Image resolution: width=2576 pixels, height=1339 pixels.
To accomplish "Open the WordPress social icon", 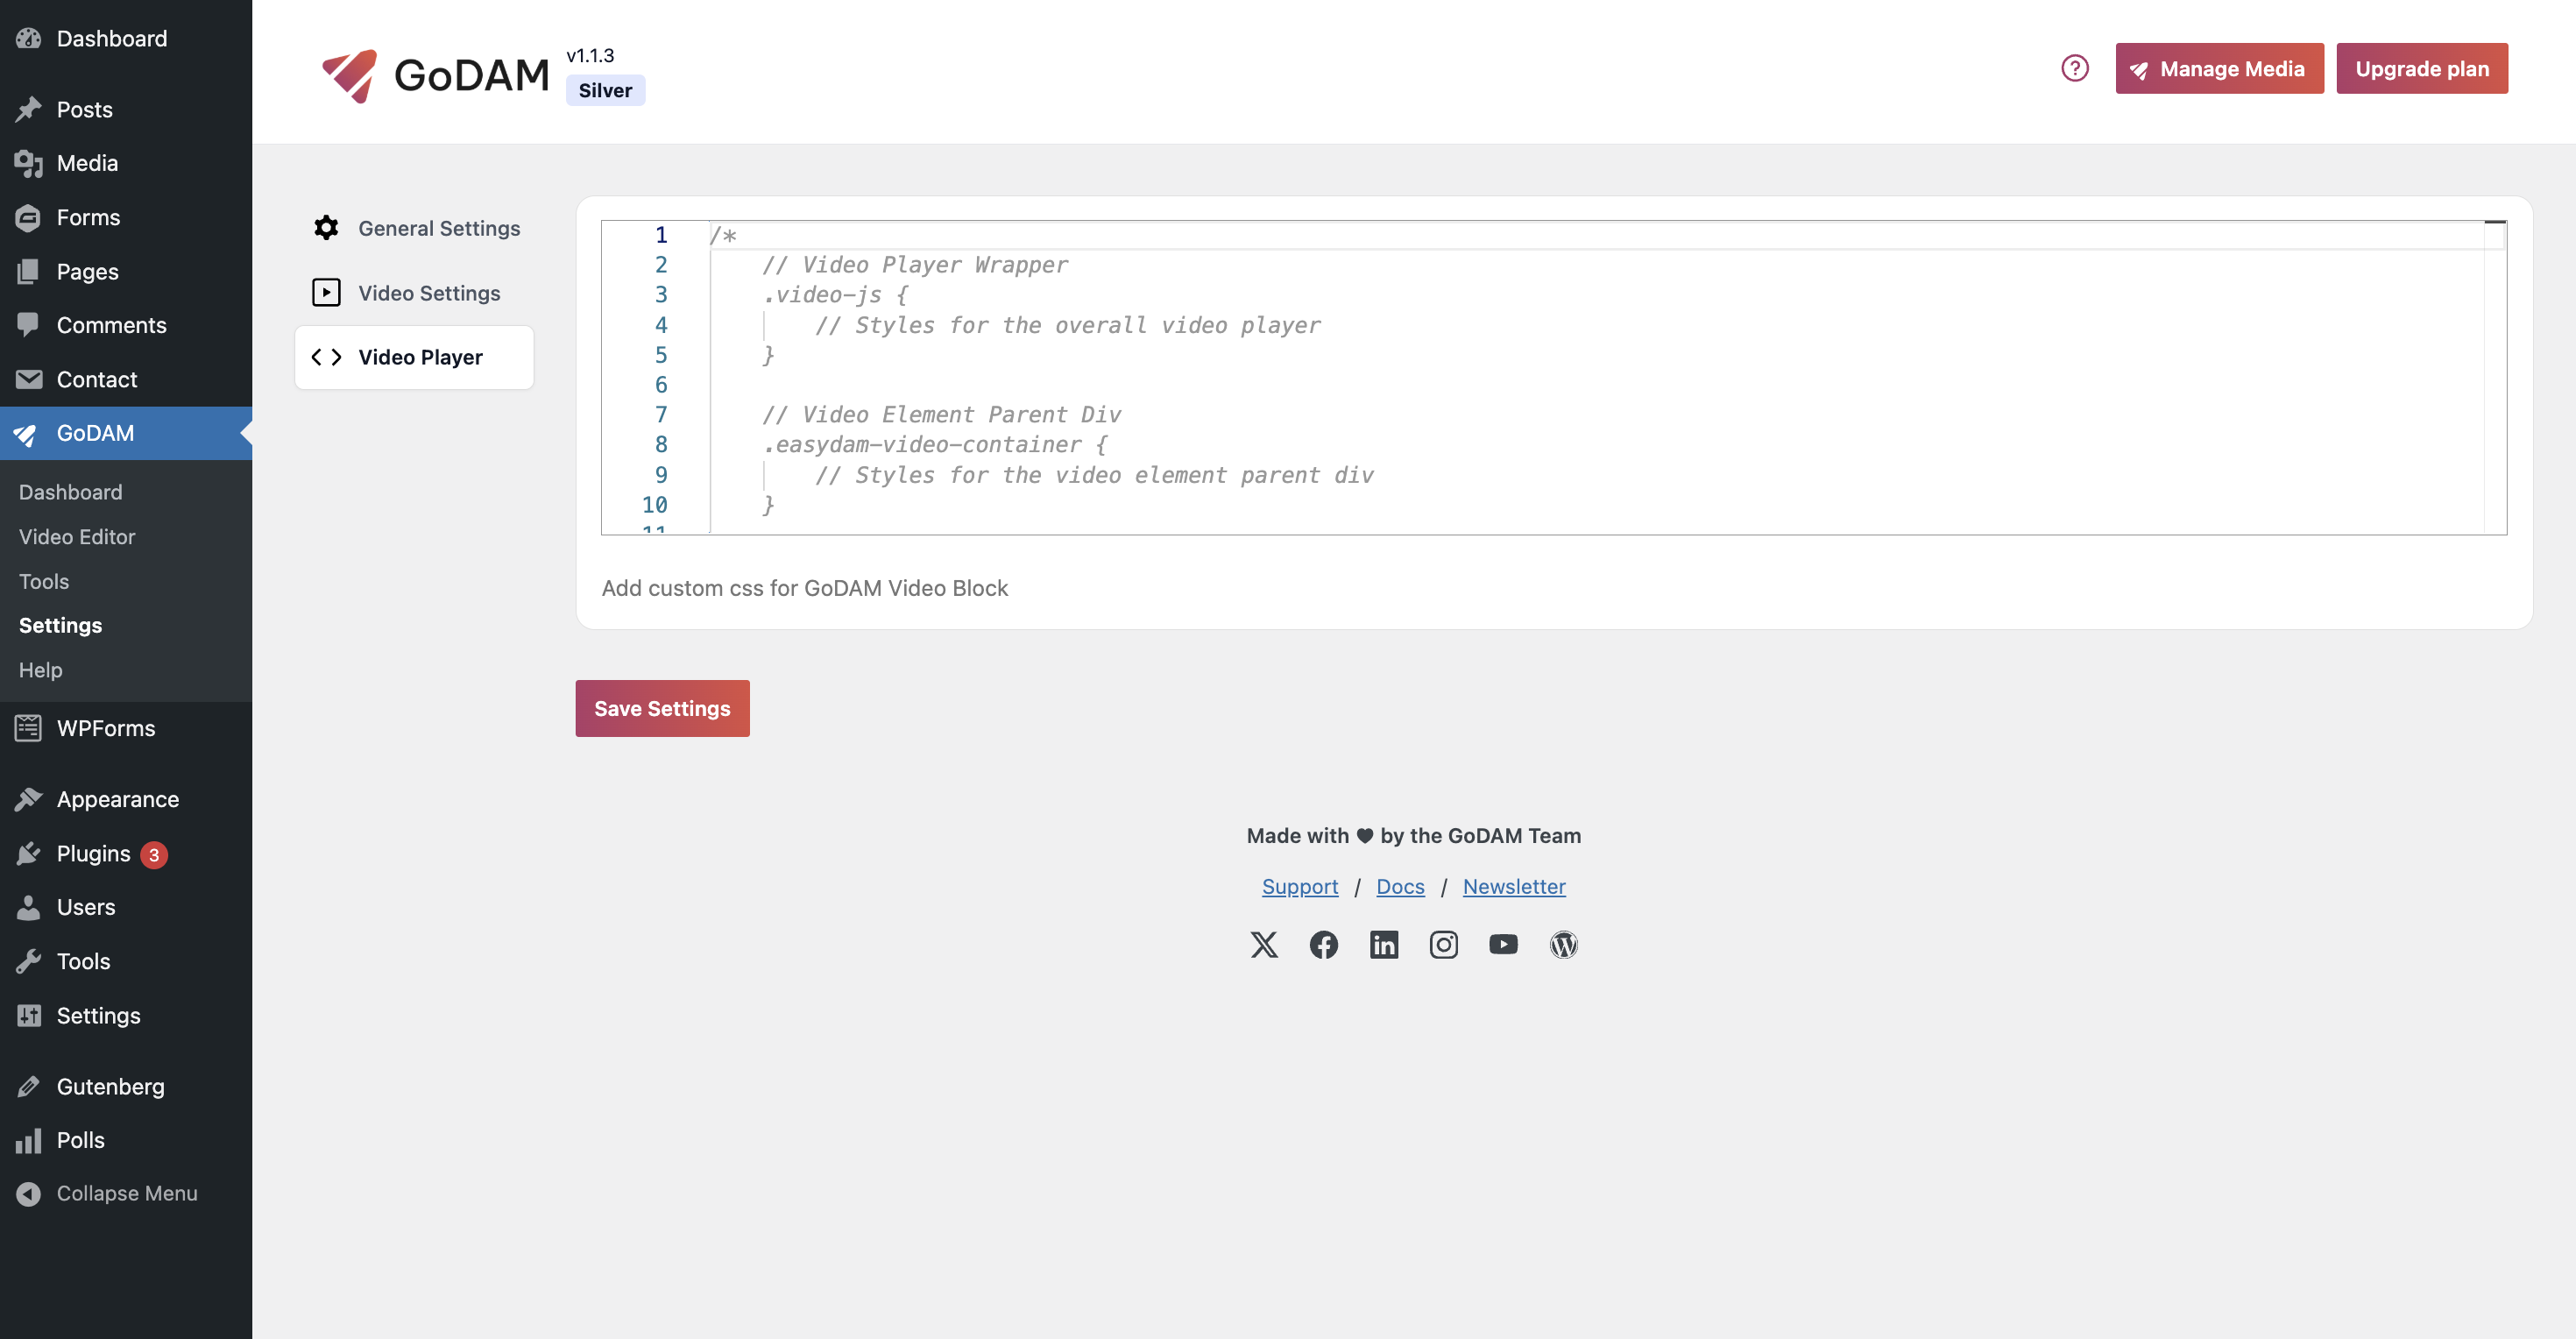I will point(1563,944).
